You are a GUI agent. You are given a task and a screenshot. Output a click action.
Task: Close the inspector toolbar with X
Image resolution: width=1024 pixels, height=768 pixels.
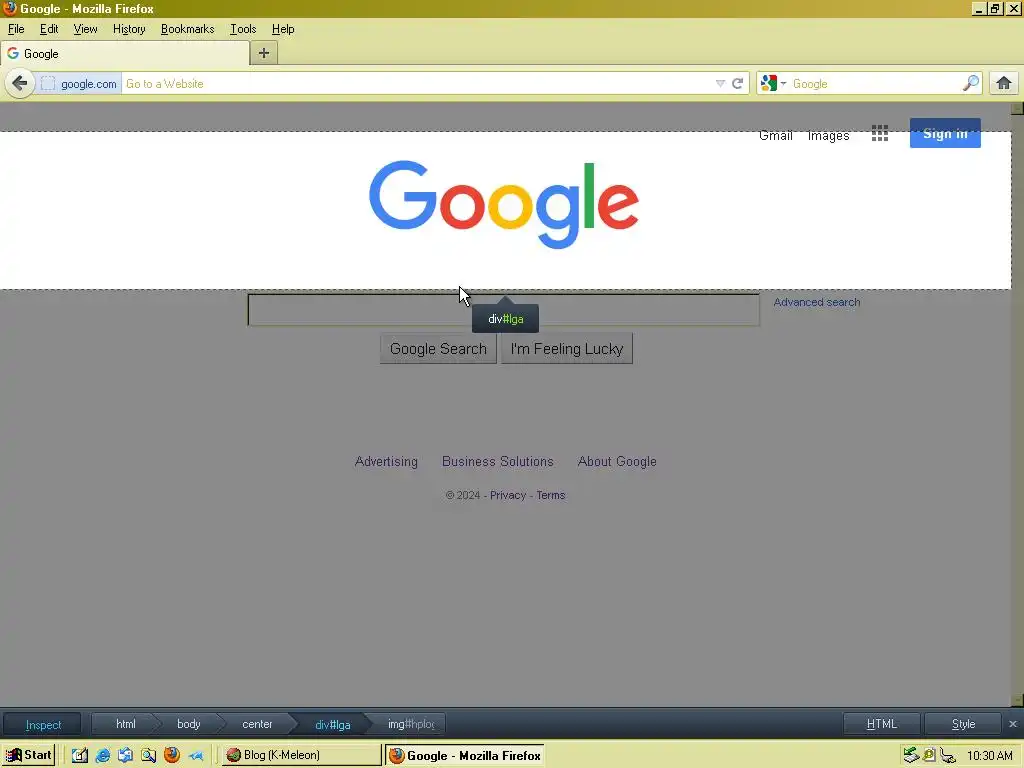(x=1013, y=724)
